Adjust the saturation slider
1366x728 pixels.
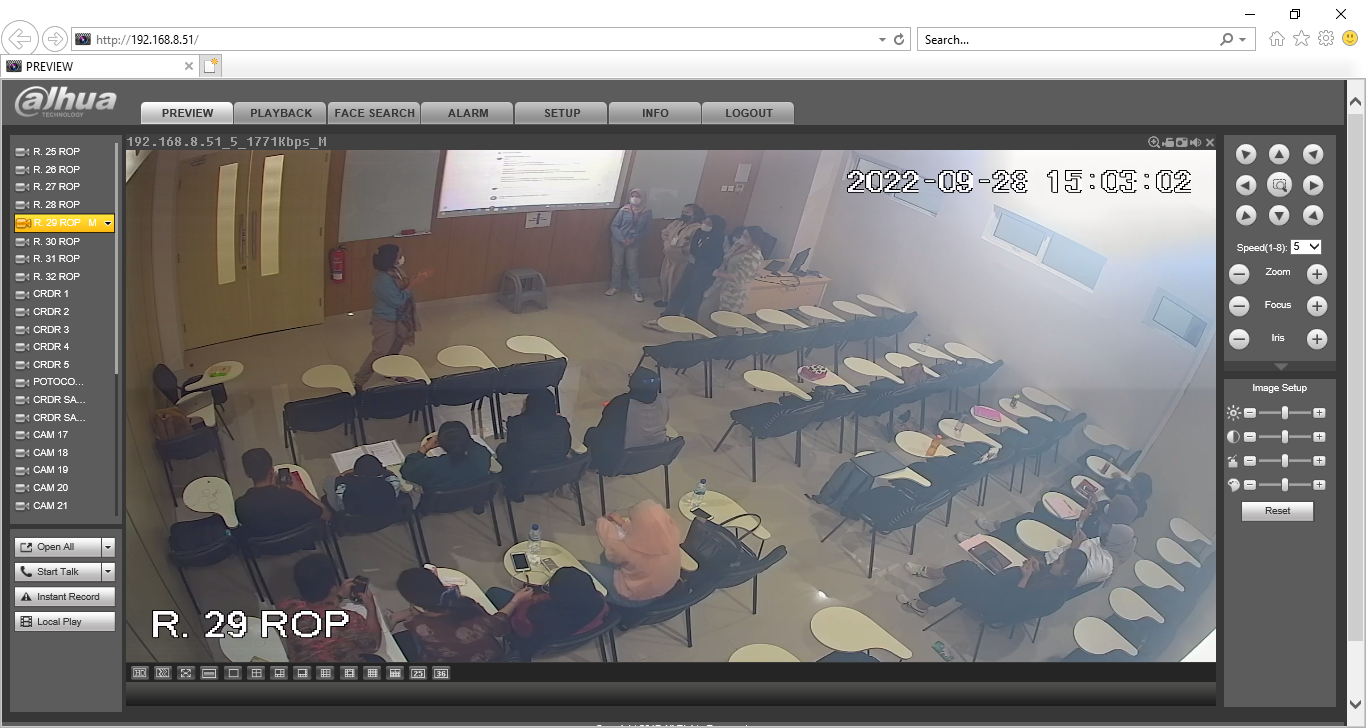click(x=1284, y=461)
